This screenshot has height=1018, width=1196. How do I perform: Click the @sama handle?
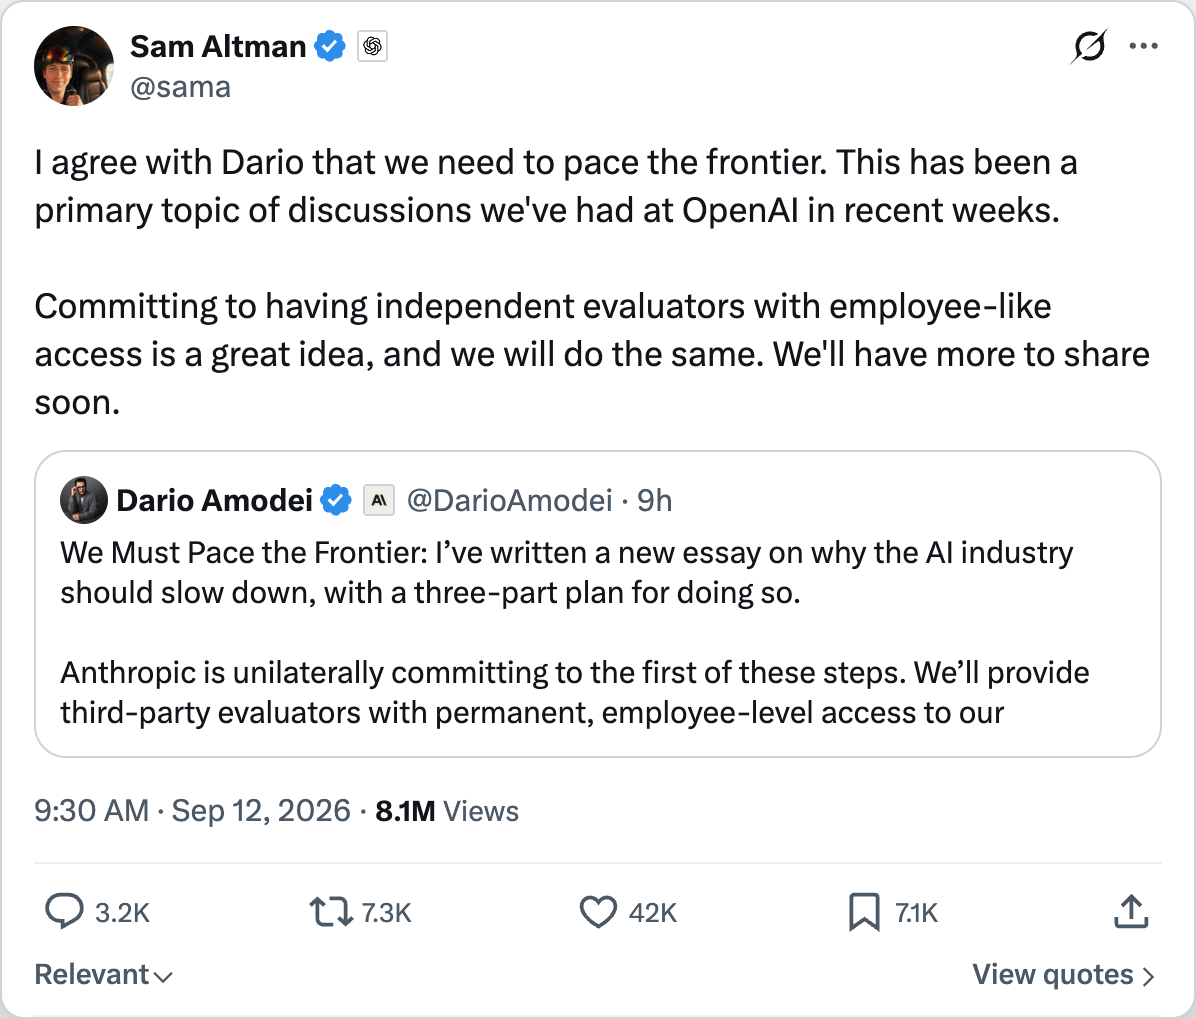click(181, 88)
